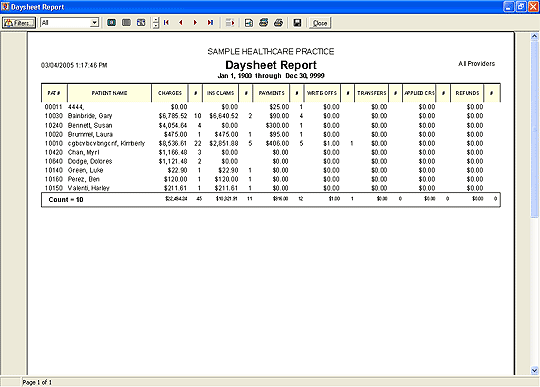
Task: Click insurance claims value $2,851.88
Action: tap(224, 143)
